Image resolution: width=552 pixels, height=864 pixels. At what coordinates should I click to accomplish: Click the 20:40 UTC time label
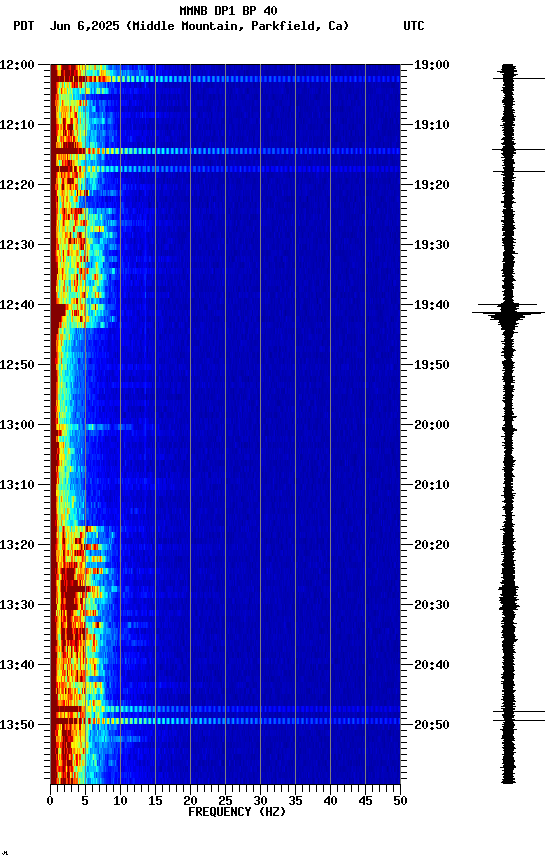click(x=432, y=665)
